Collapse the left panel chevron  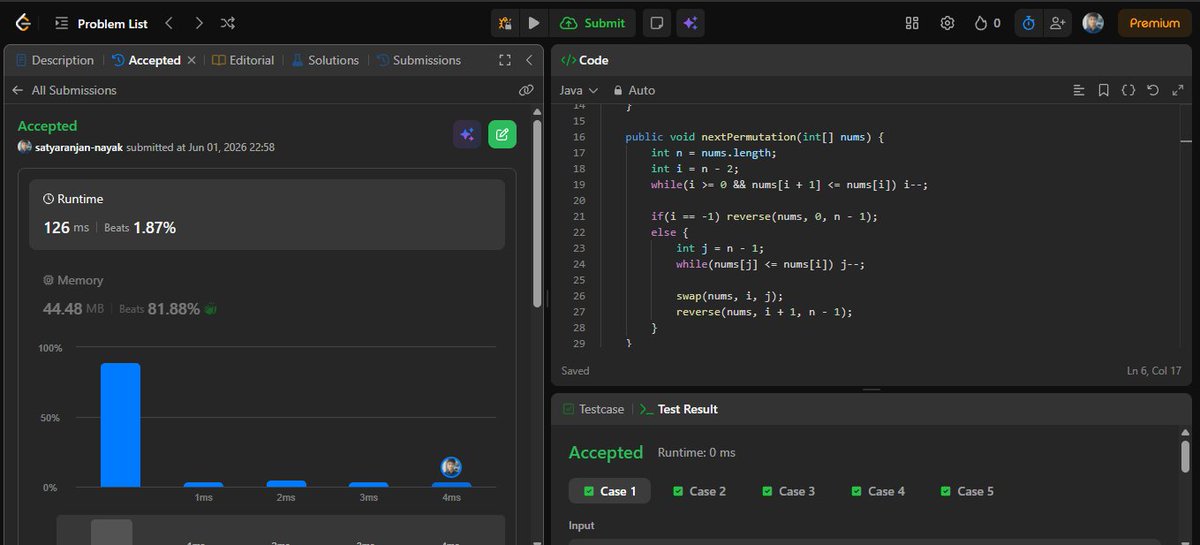529,60
